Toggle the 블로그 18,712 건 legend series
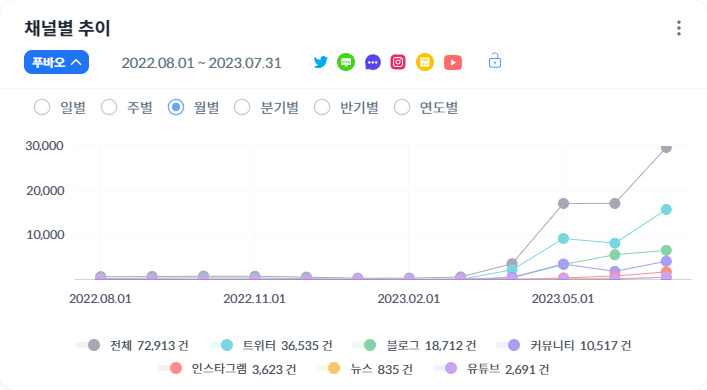Screen dimensions: 707x390 click(x=414, y=345)
